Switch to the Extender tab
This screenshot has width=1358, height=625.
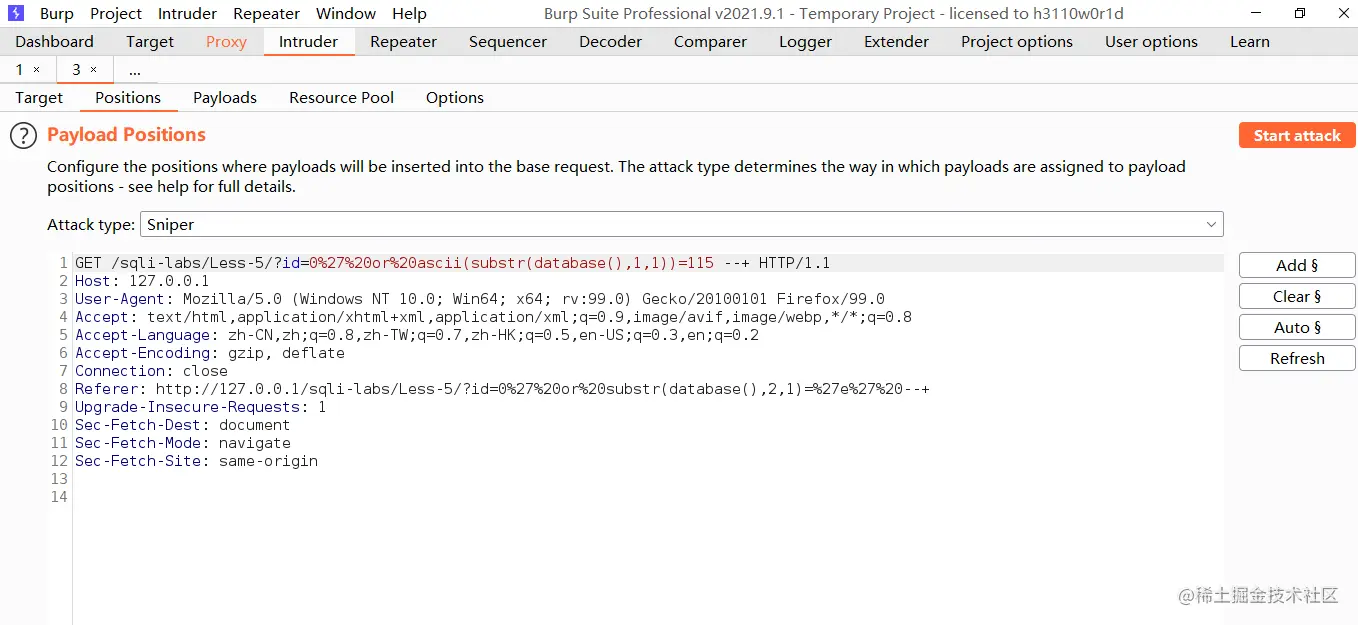896,42
